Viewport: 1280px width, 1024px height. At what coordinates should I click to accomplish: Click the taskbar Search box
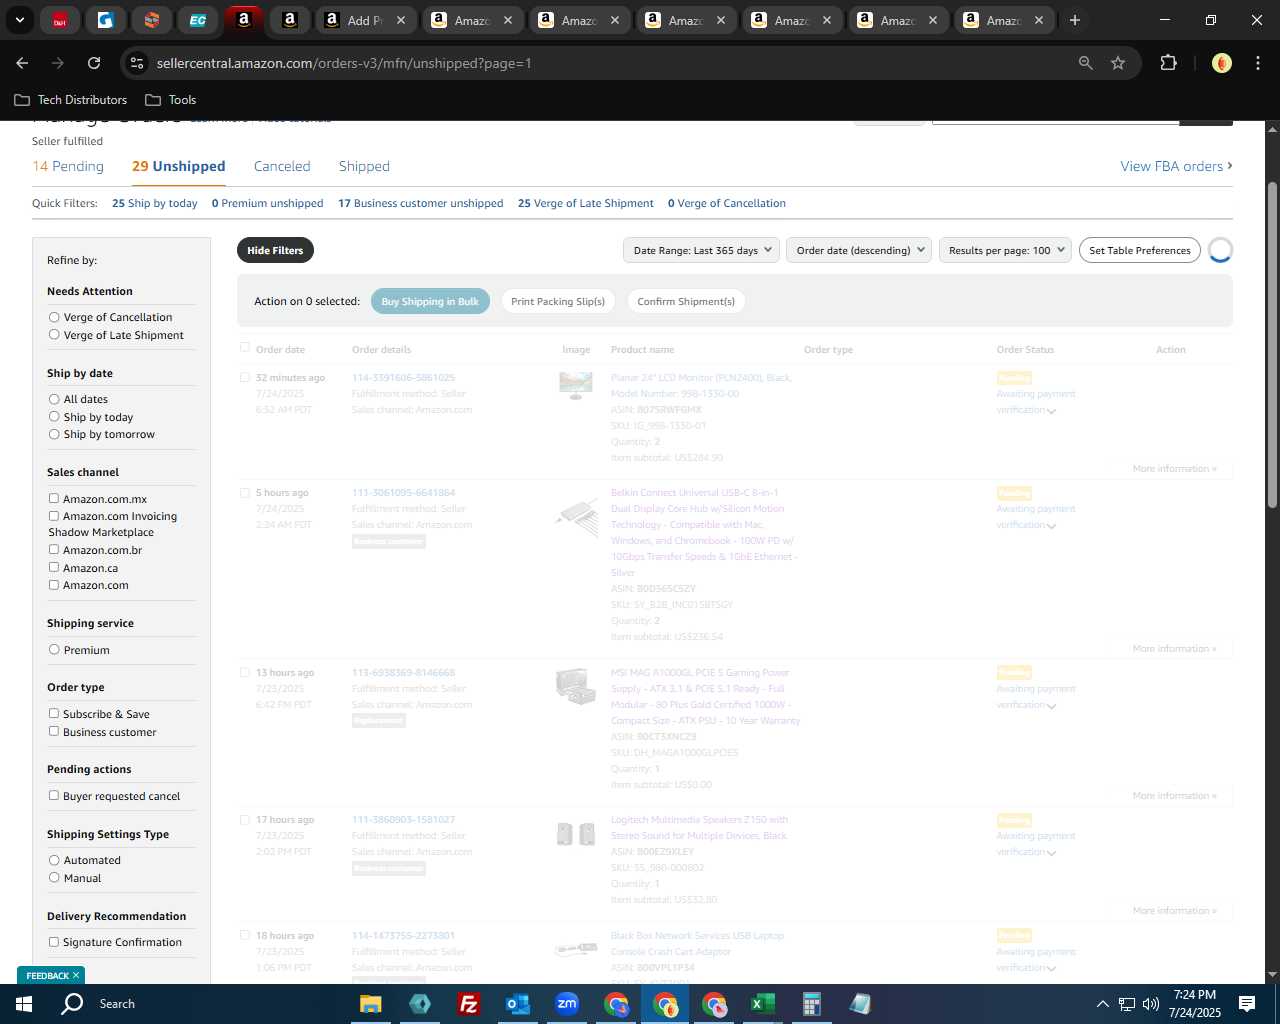click(117, 1004)
